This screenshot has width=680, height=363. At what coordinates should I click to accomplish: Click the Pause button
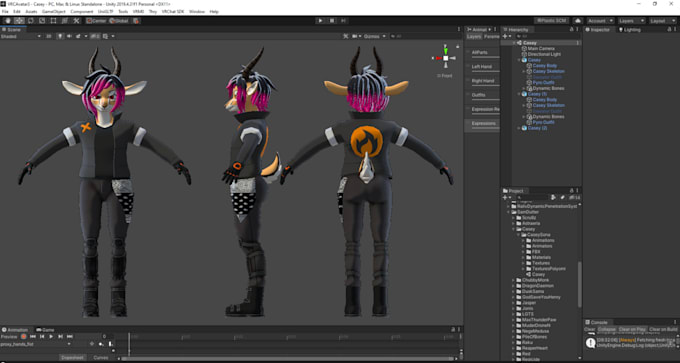point(332,20)
